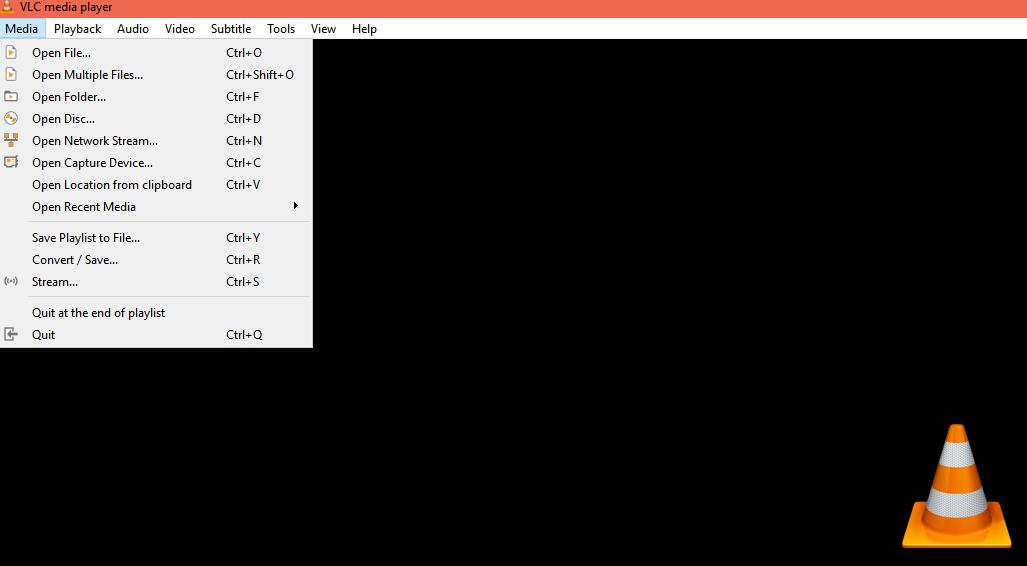Click the Open Multiple Files icon
1027x566 pixels.
[x=10, y=75]
